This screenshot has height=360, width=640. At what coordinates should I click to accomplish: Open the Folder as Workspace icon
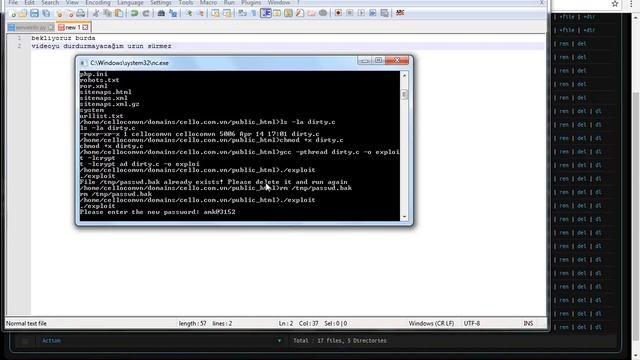(311, 13)
